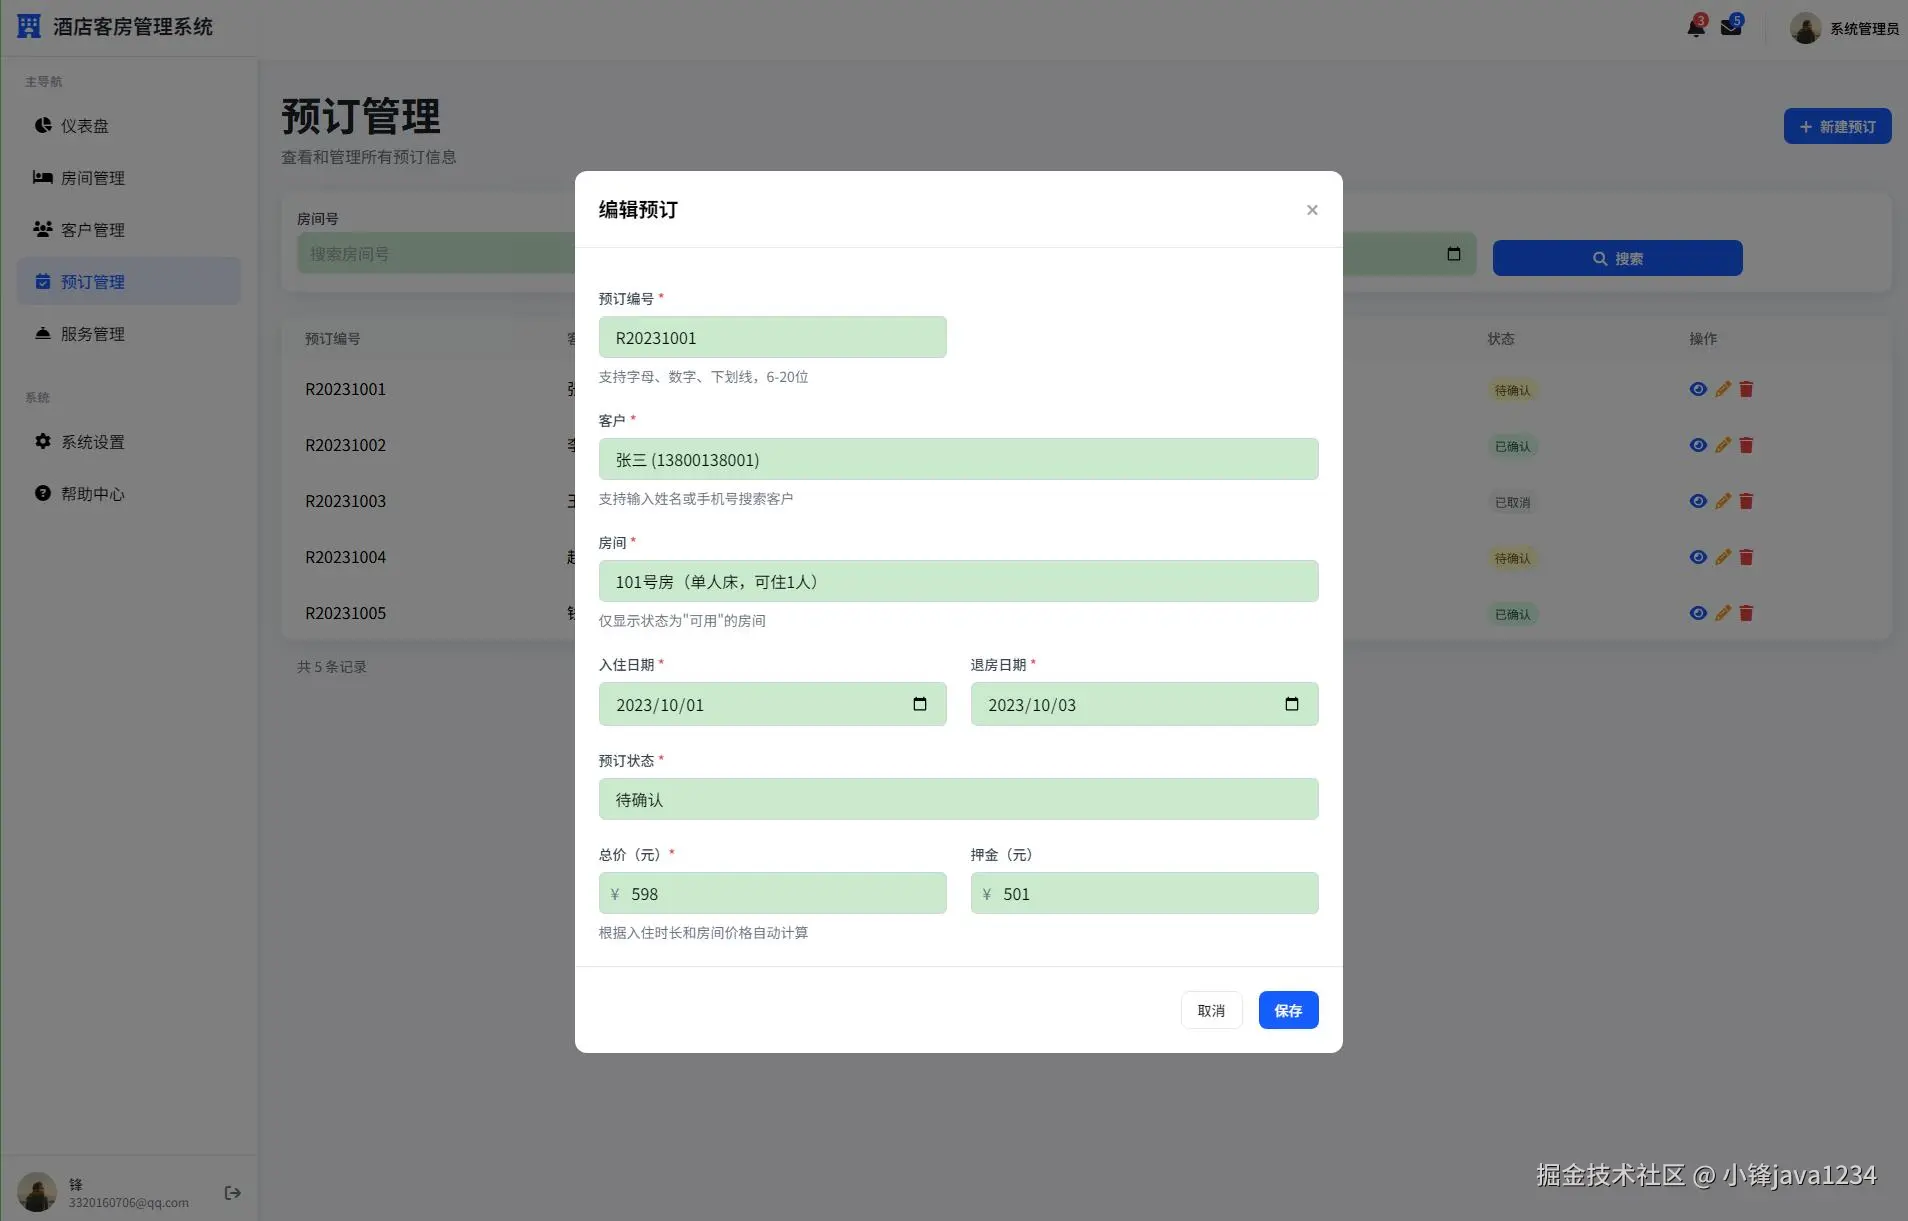The height and width of the screenshot is (1221, 1908).
Task: Click the 操作 column header
Action: (x=1703, y=339)
